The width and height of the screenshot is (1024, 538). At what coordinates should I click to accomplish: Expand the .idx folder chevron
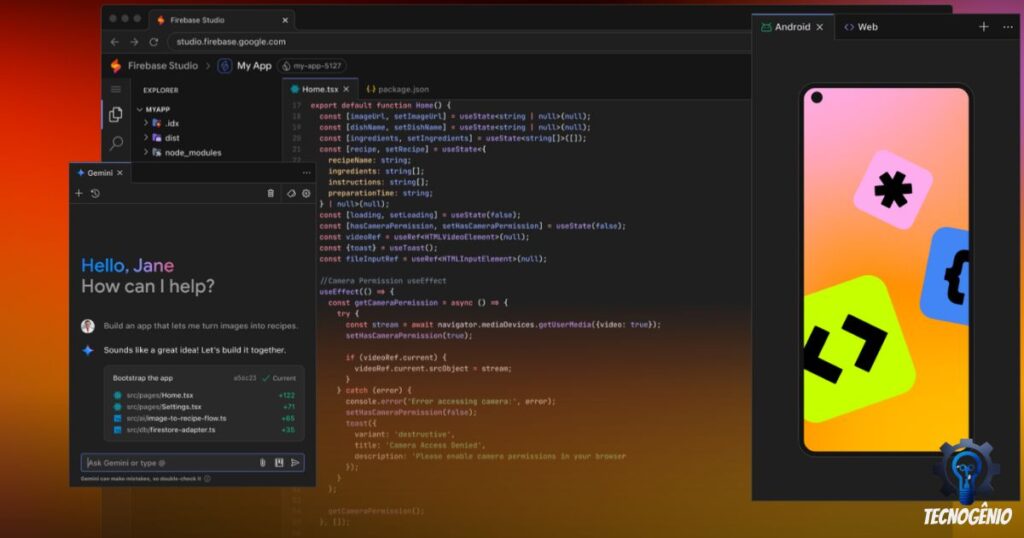coord(146,123)
